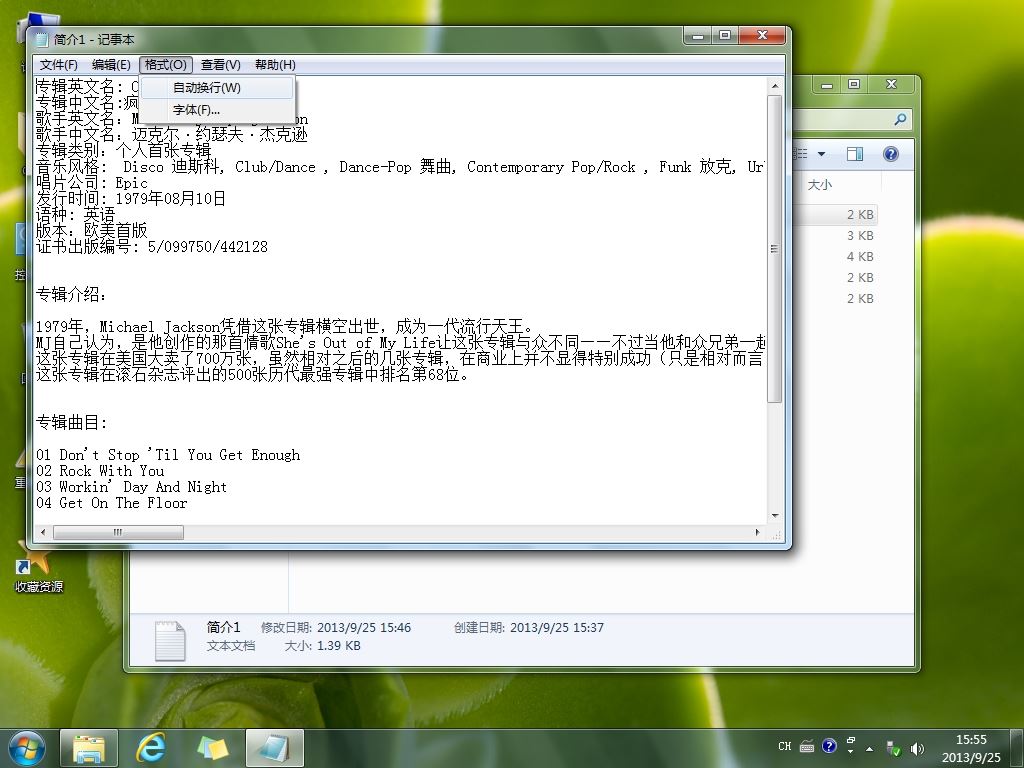Screen dimensions: 1024x768
Task: Minimize the Notepad window
Action: pos(697,36)
